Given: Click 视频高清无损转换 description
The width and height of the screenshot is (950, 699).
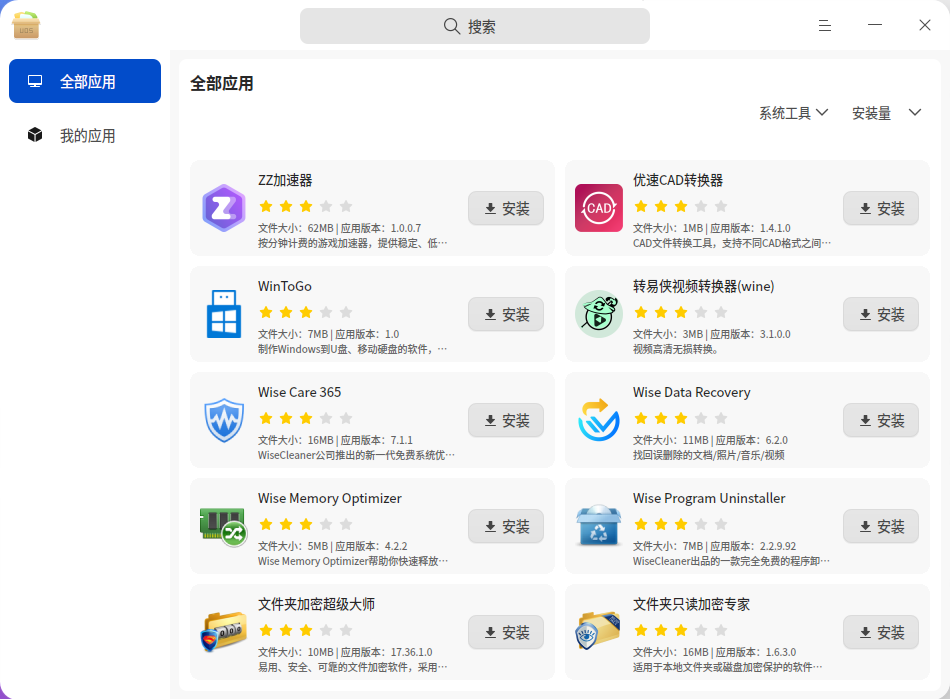Looking at the screenshot, I should 676,349.
